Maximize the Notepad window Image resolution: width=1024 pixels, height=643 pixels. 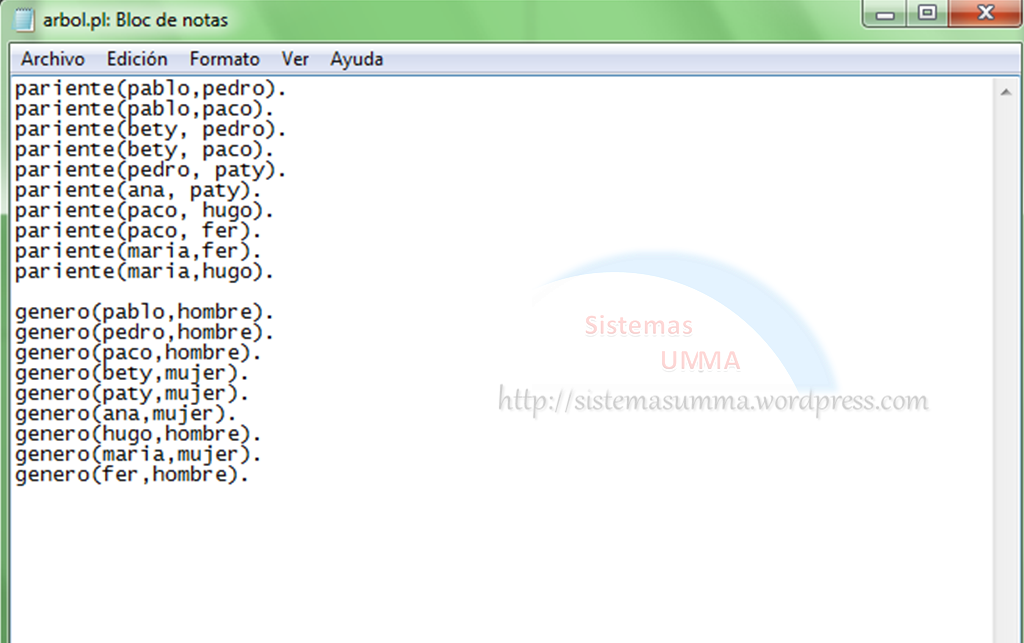927,14
